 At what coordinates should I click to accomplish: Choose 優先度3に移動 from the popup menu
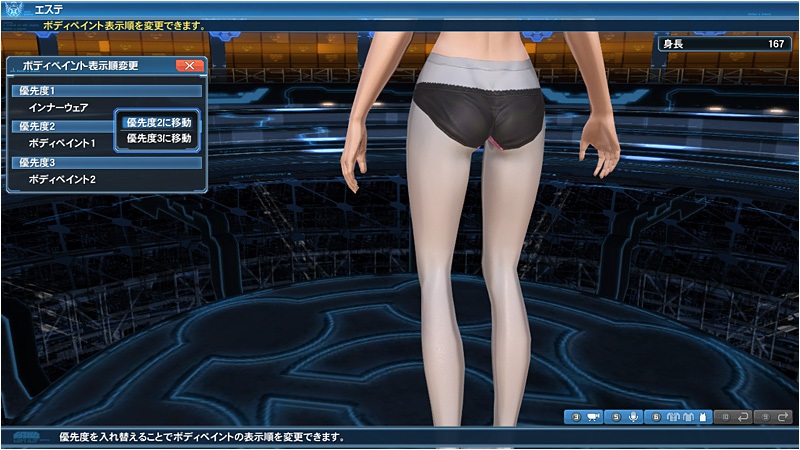158,138
